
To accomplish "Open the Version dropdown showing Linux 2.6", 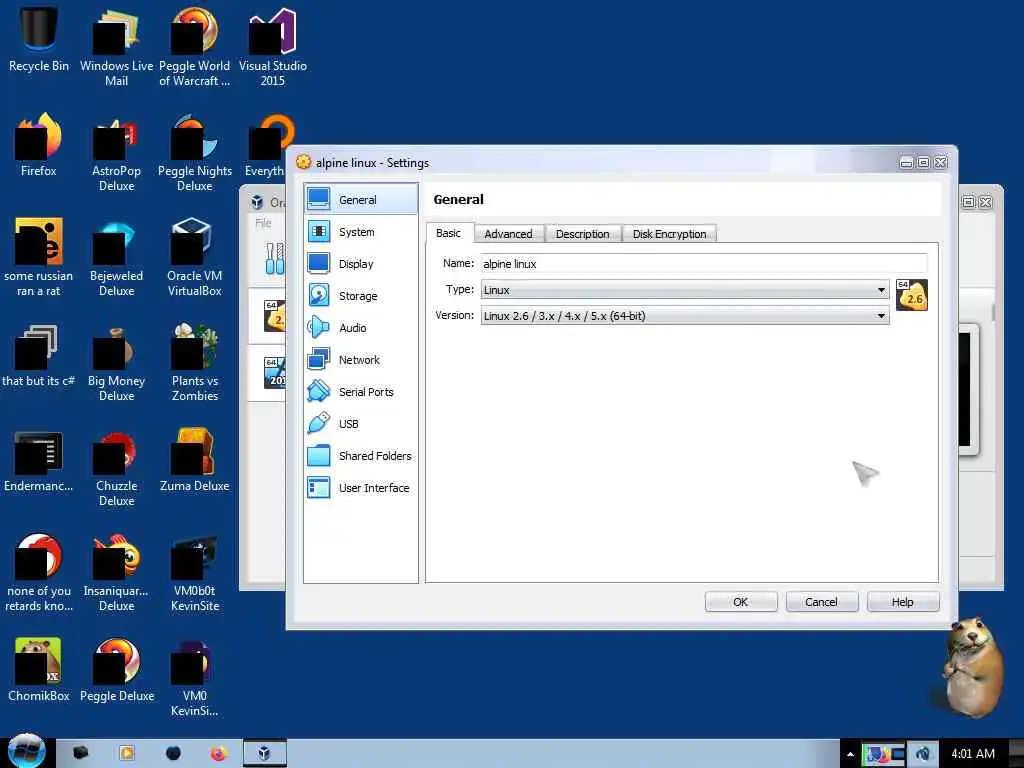I will (685, 315).
